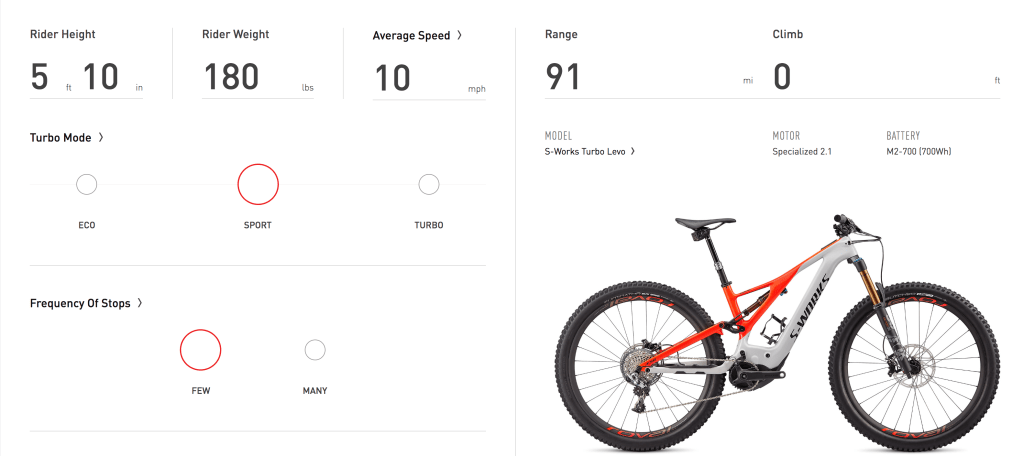This screenshot has width=1023, height=456.
Task: Click the Frequency Of Stops heading label
Action: [x=80, y=303]
